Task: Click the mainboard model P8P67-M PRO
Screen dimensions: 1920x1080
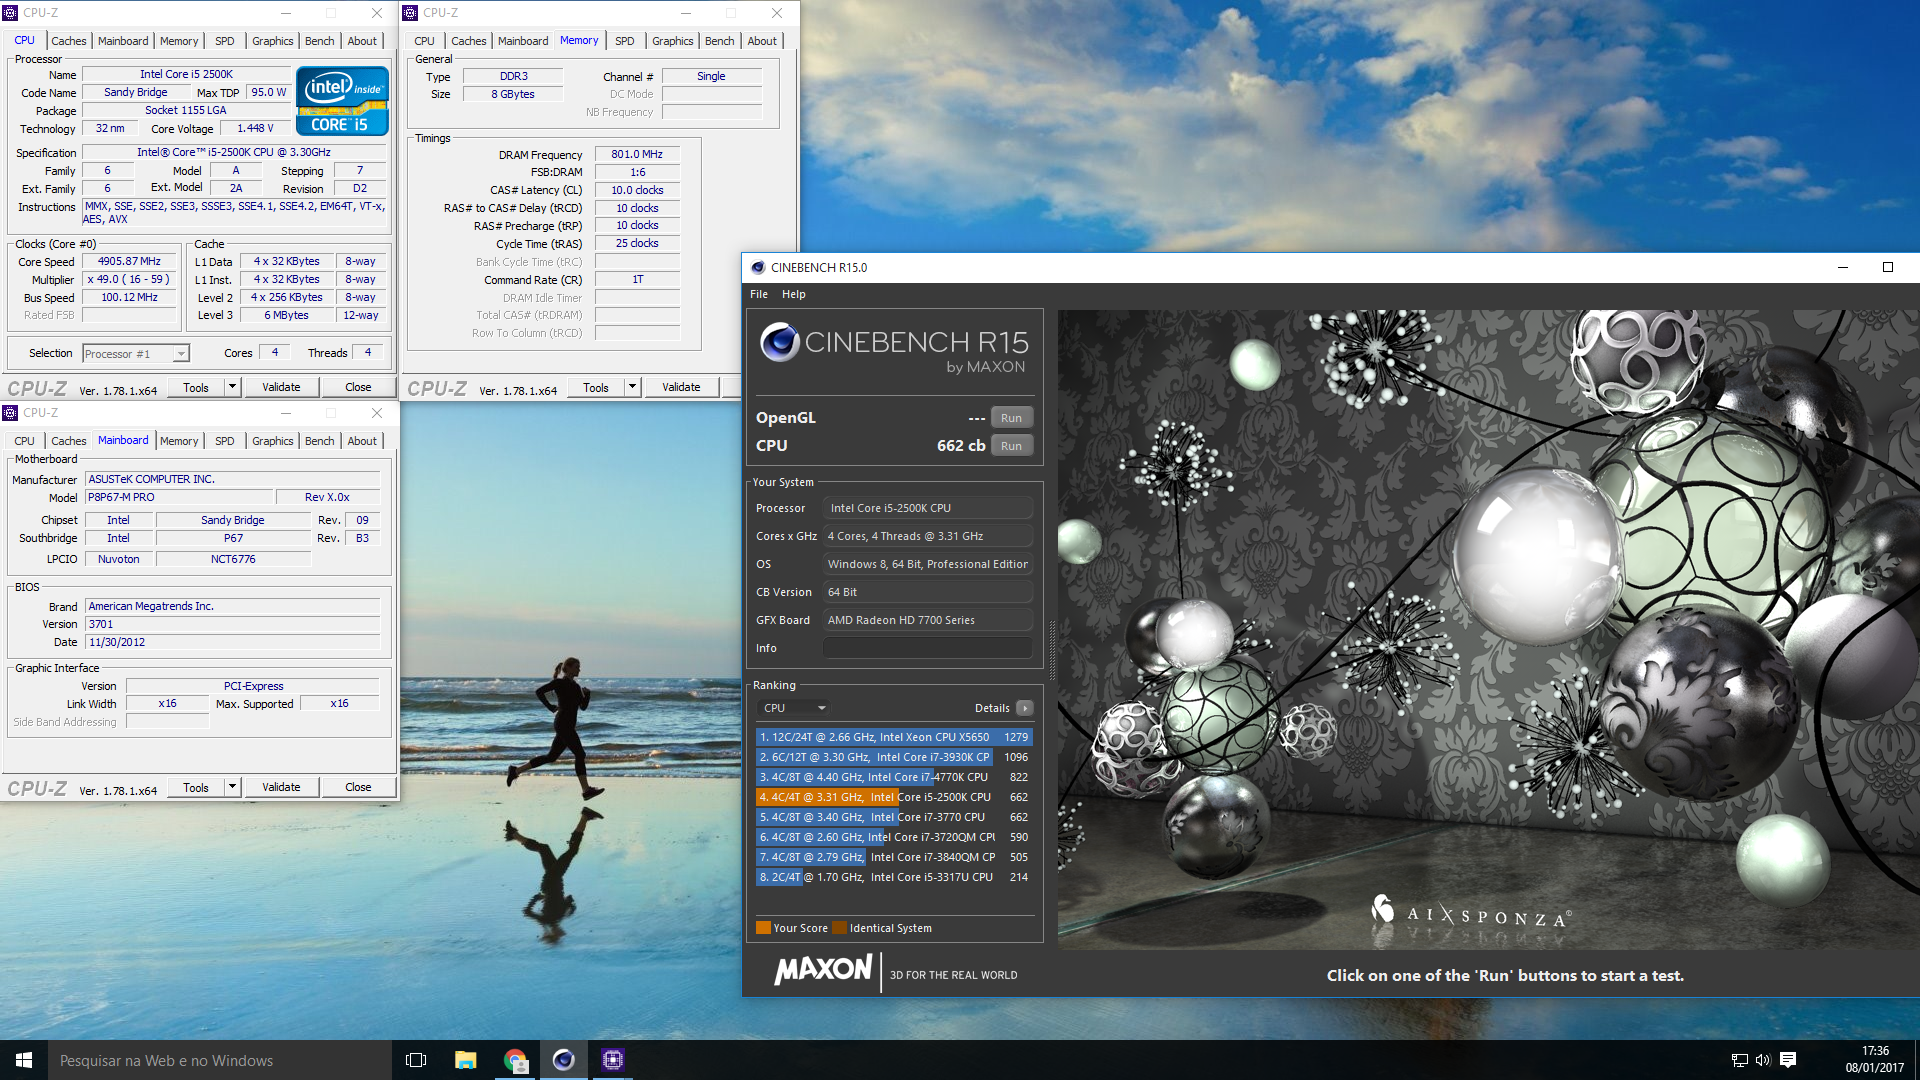Action: [179, 497]
